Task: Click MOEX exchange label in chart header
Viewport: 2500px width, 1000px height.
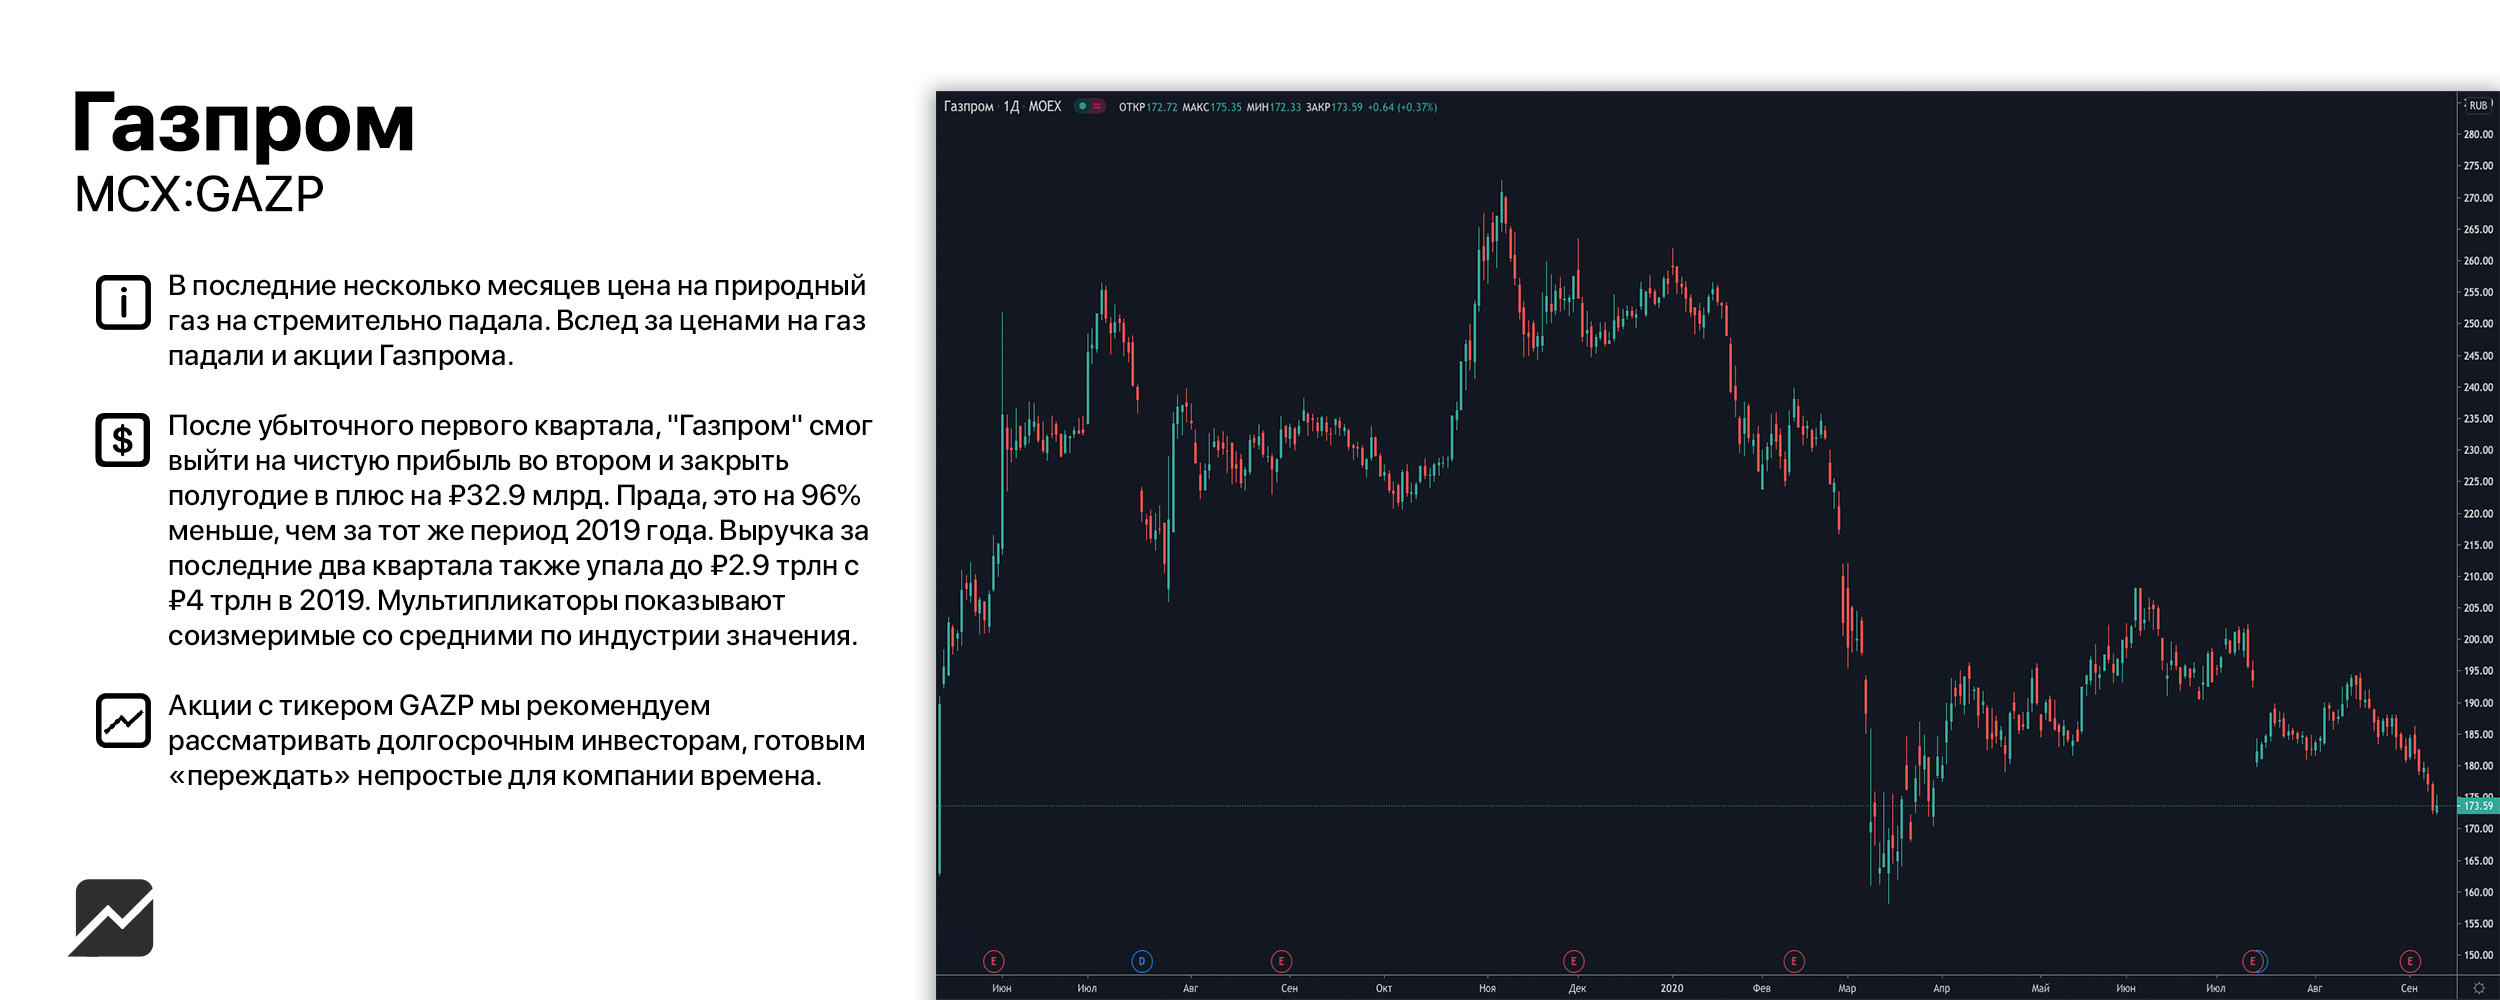Action: pos(1045,106)
